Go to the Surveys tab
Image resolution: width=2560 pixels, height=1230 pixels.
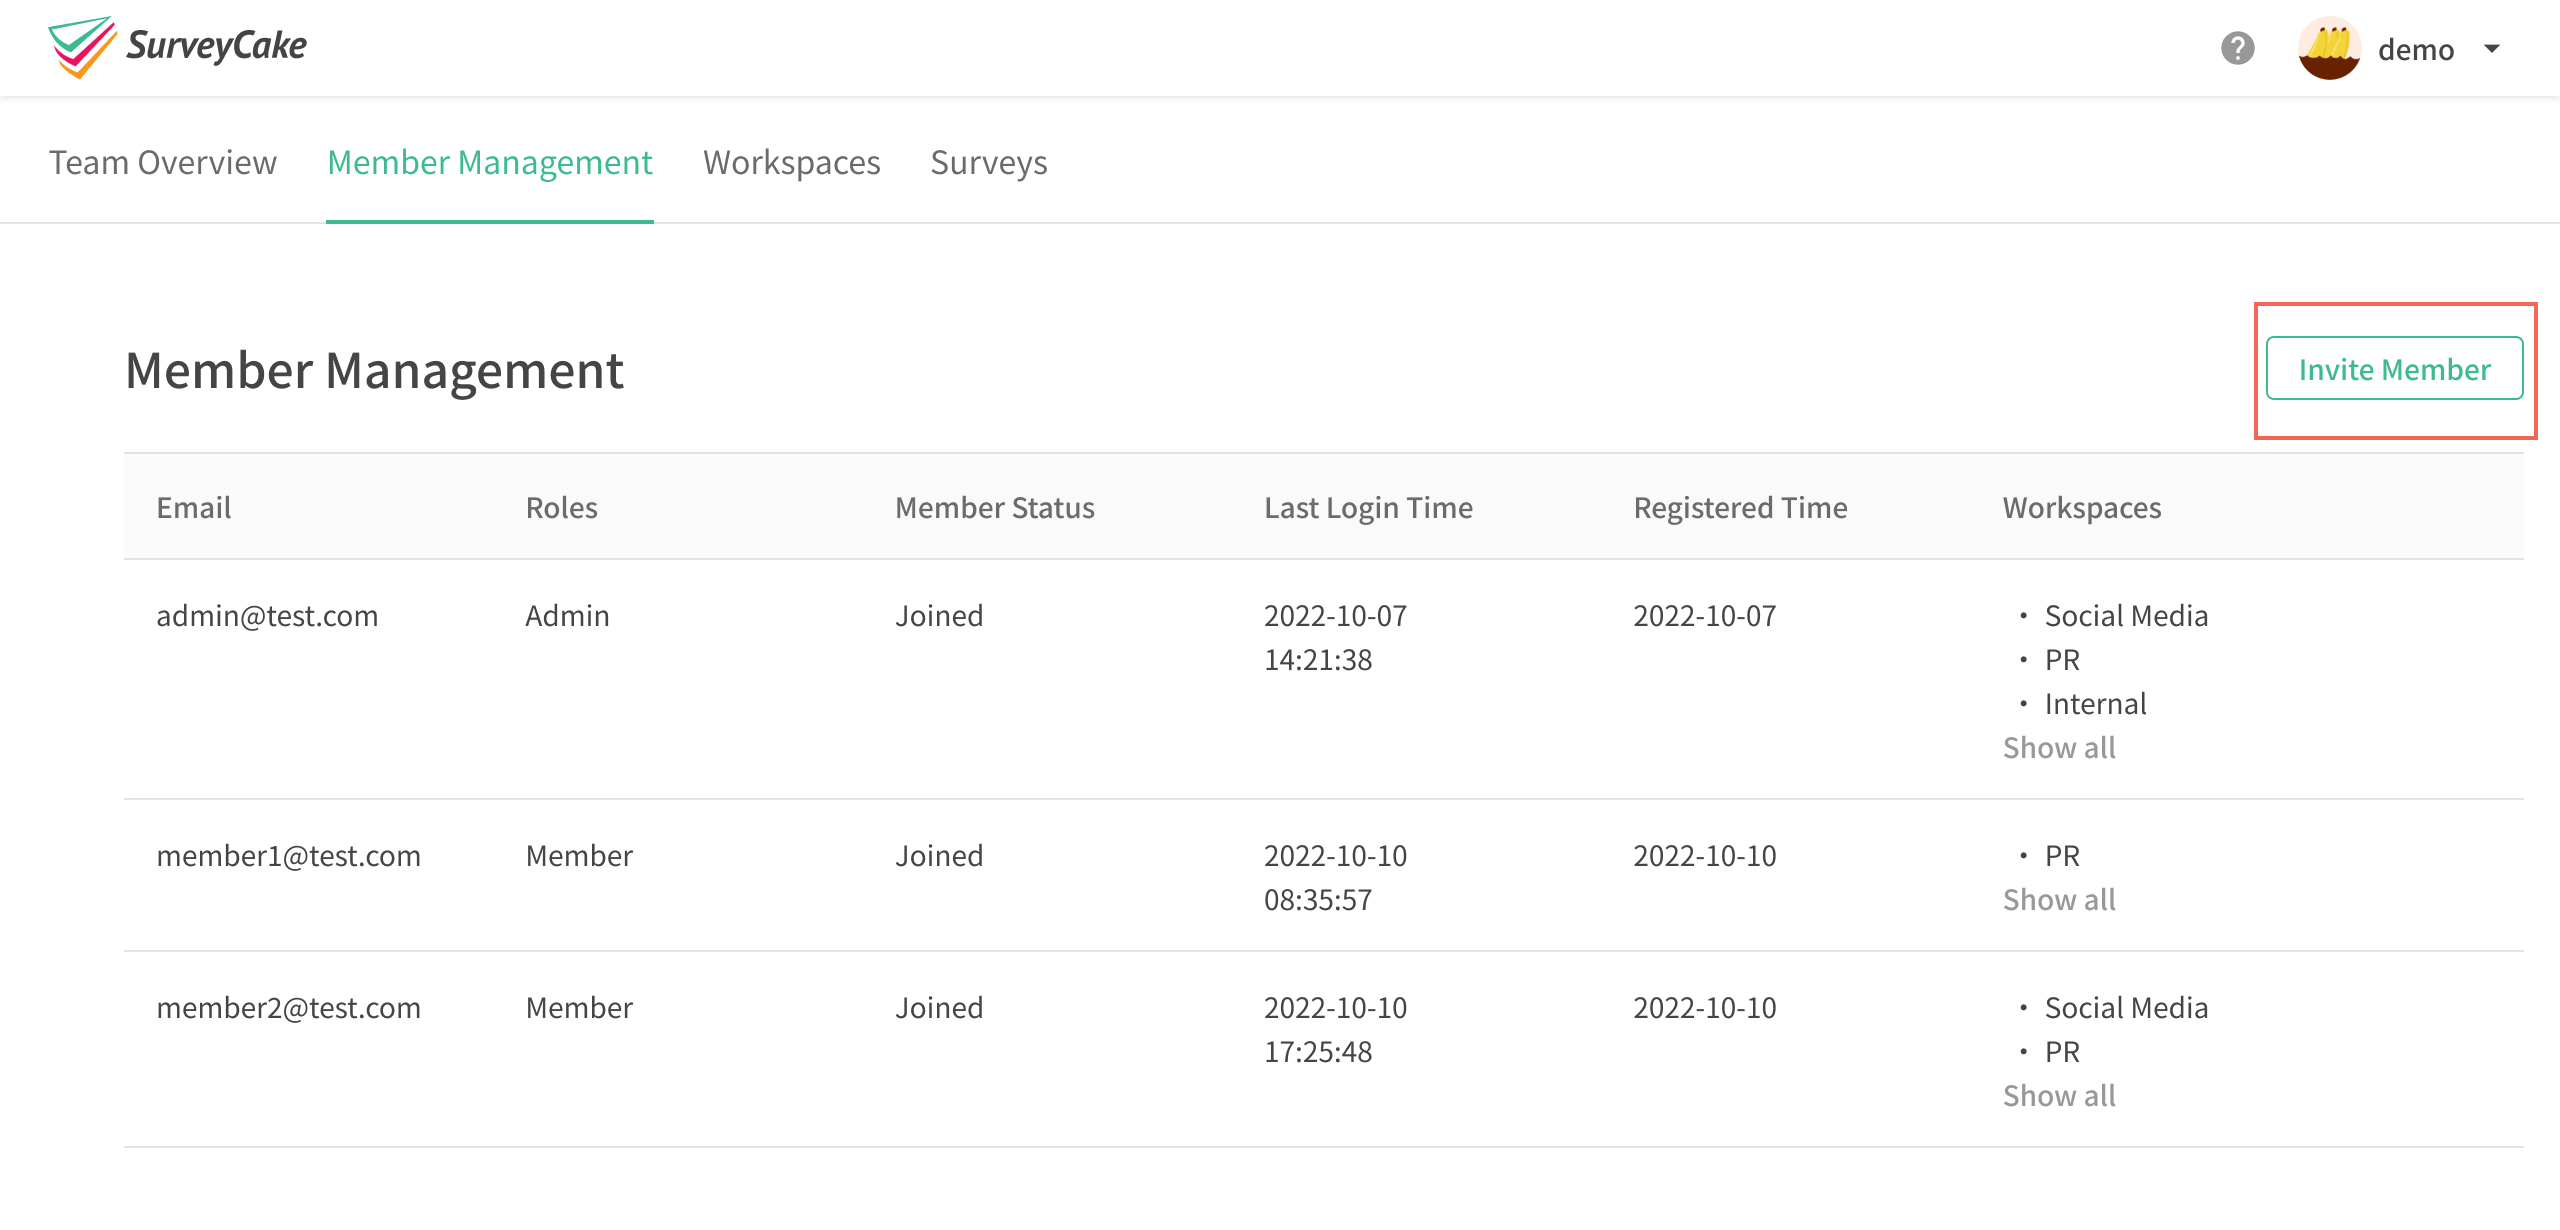[x=988, y=162]
